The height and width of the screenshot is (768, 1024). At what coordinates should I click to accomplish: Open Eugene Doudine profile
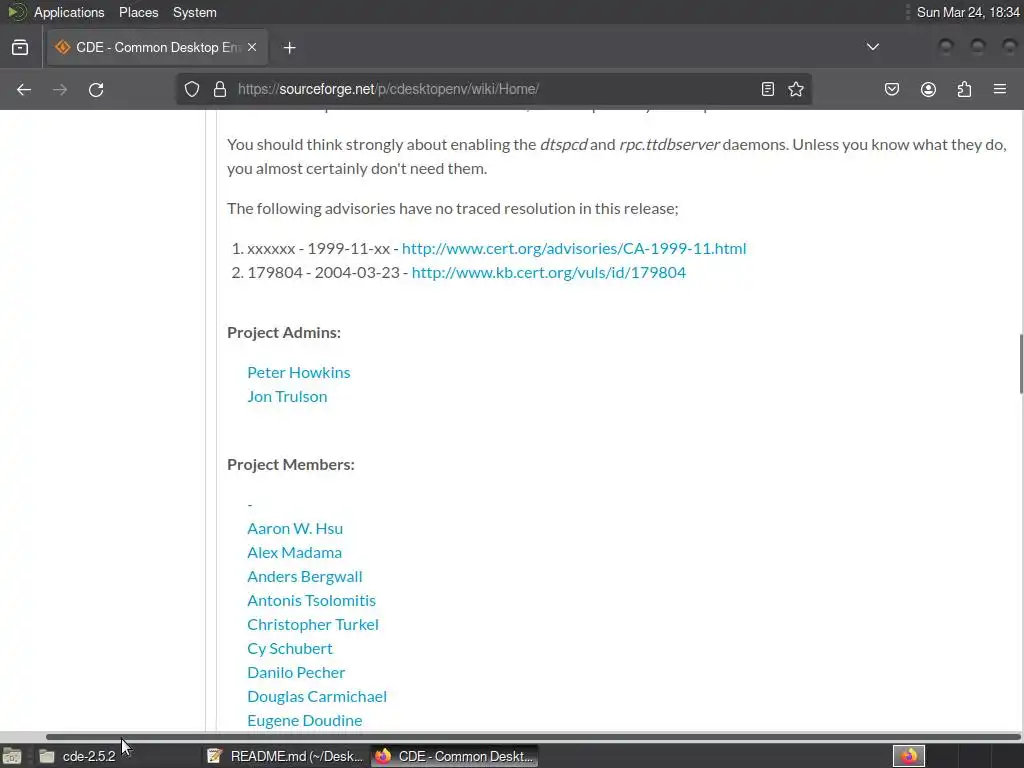point(304,721)
